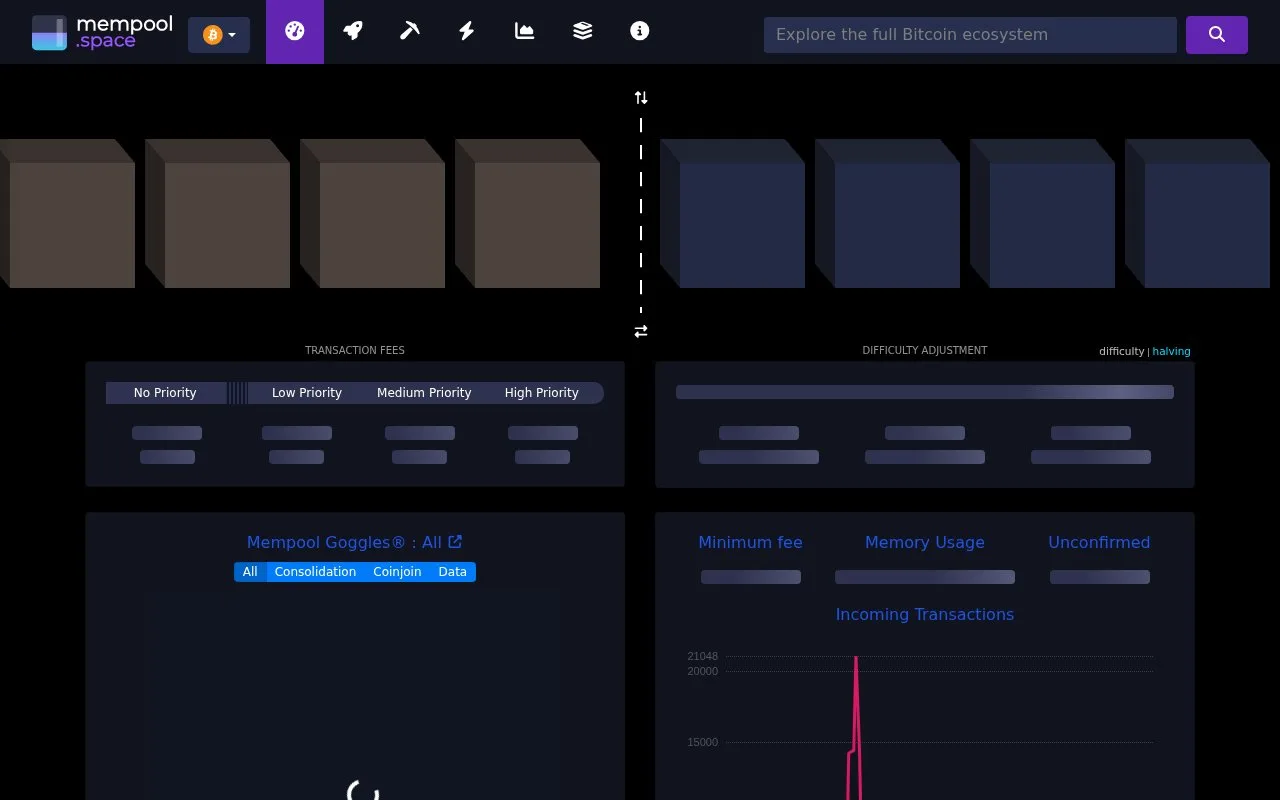
Task: Click the purple search magnifier button
Action: click(1217, 35)
